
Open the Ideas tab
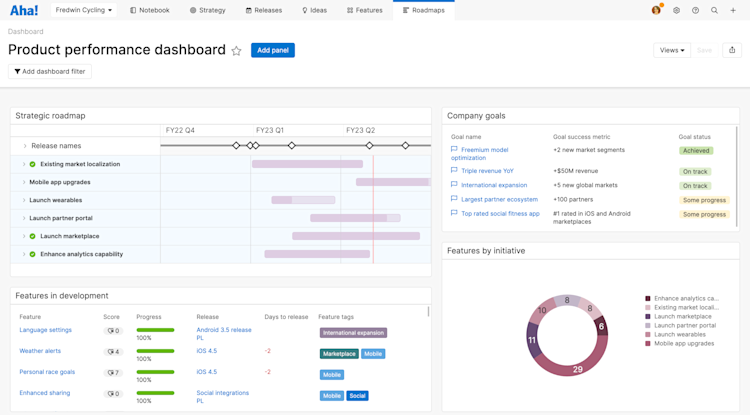(314, 10)
